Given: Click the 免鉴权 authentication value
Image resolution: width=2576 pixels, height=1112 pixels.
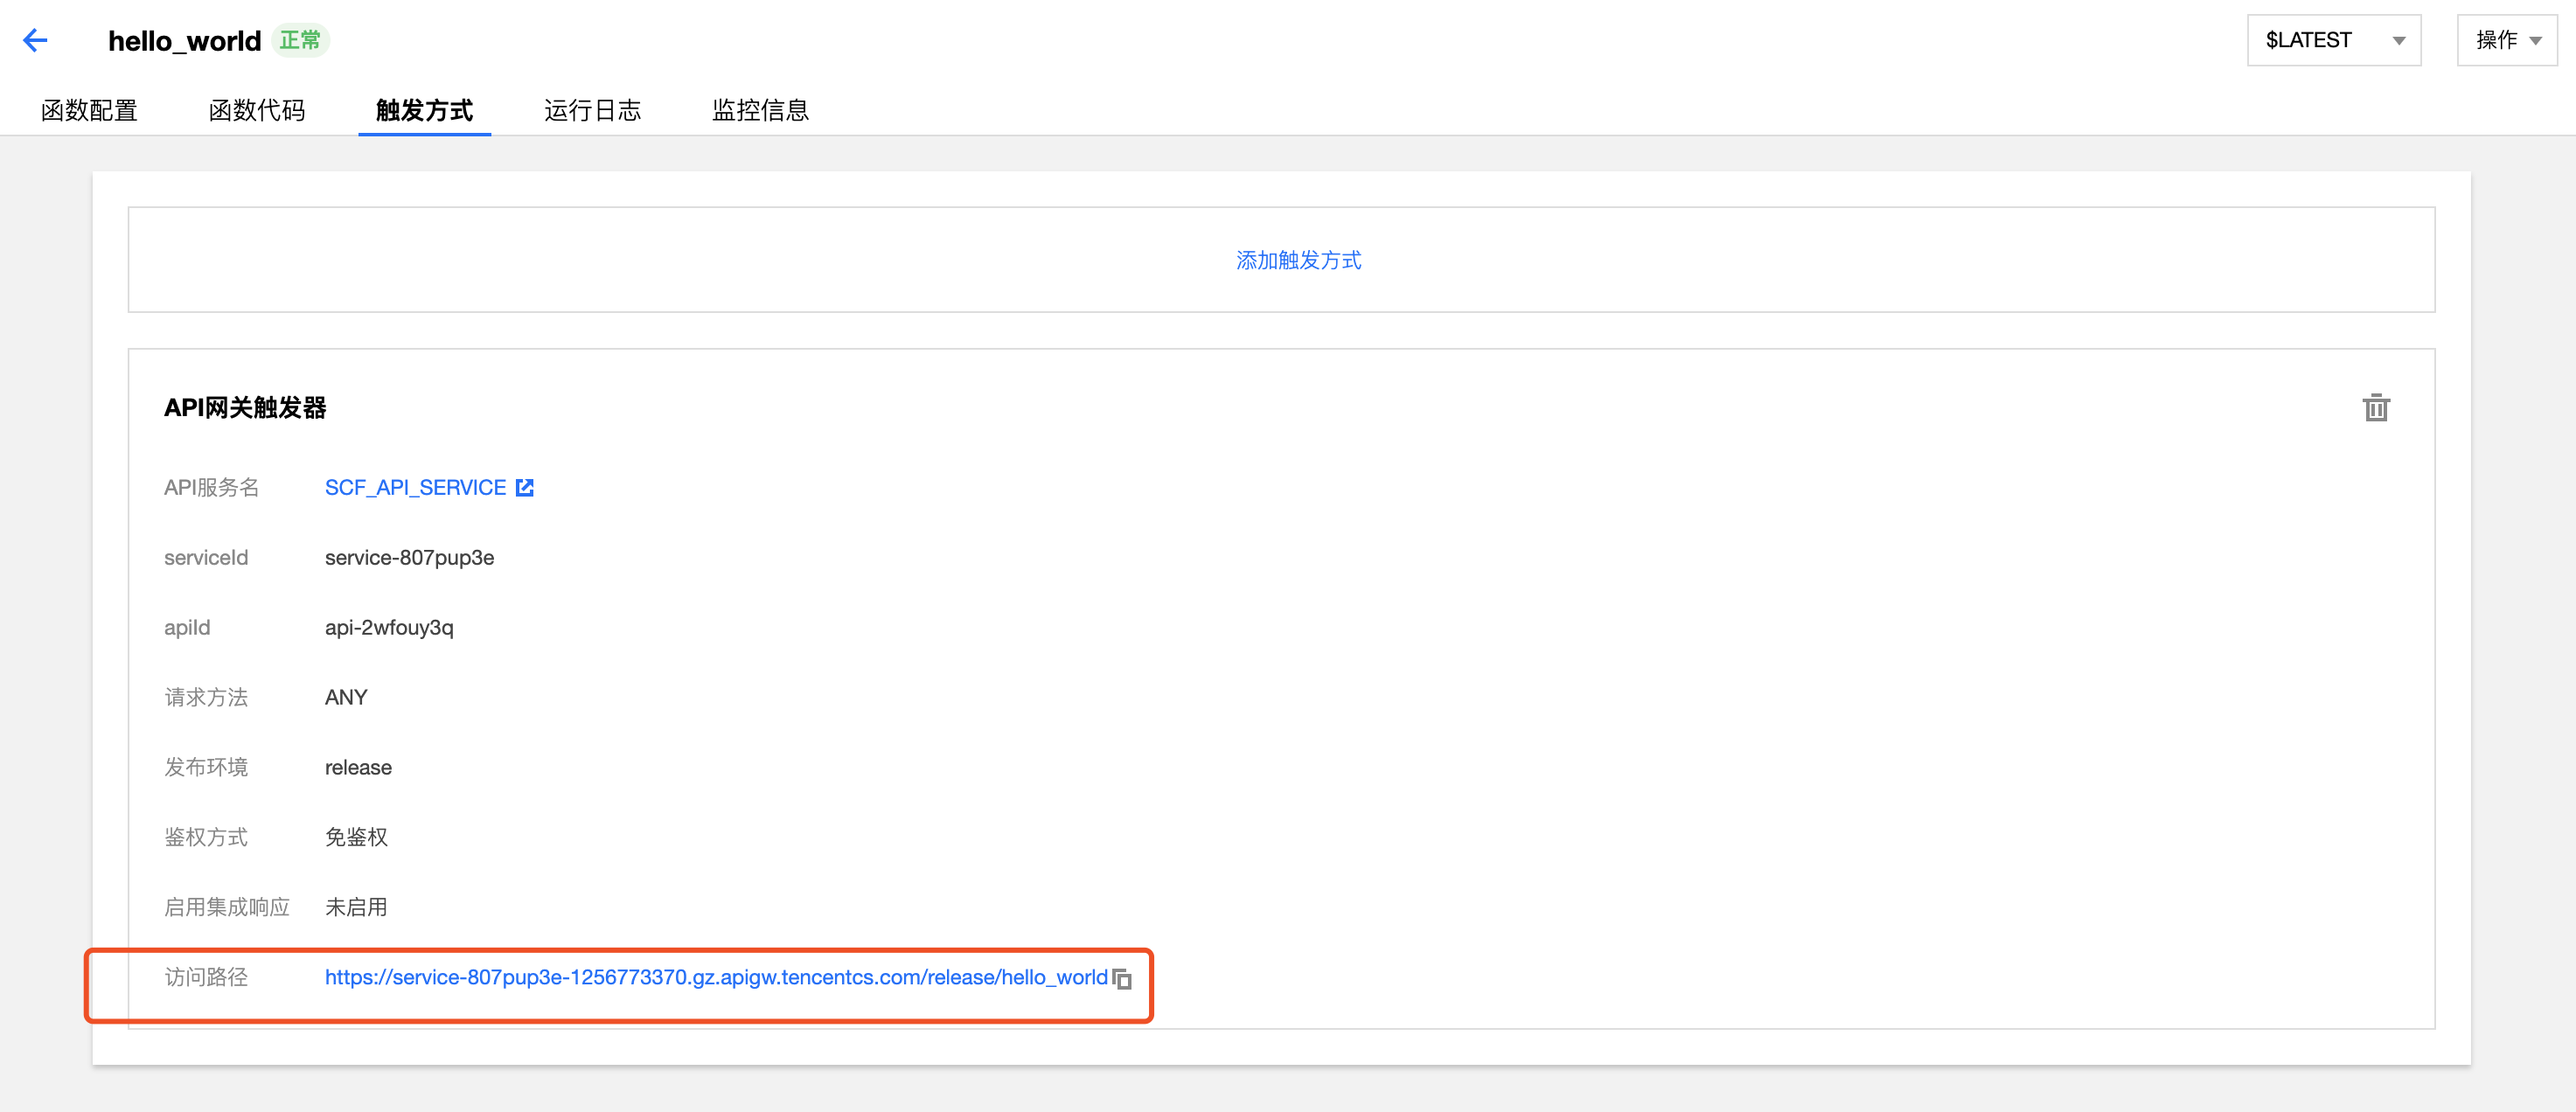Looking at the screenshot, I should point(355,837).
